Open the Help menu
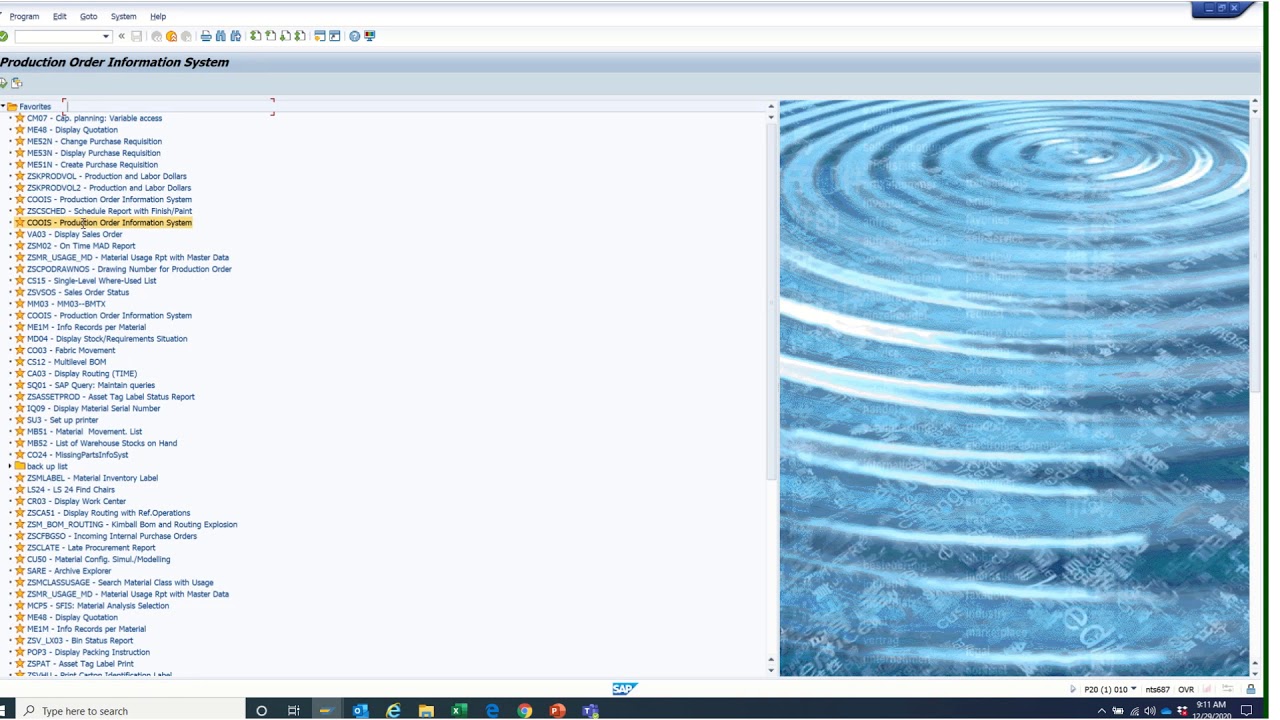 coord(158,16)
